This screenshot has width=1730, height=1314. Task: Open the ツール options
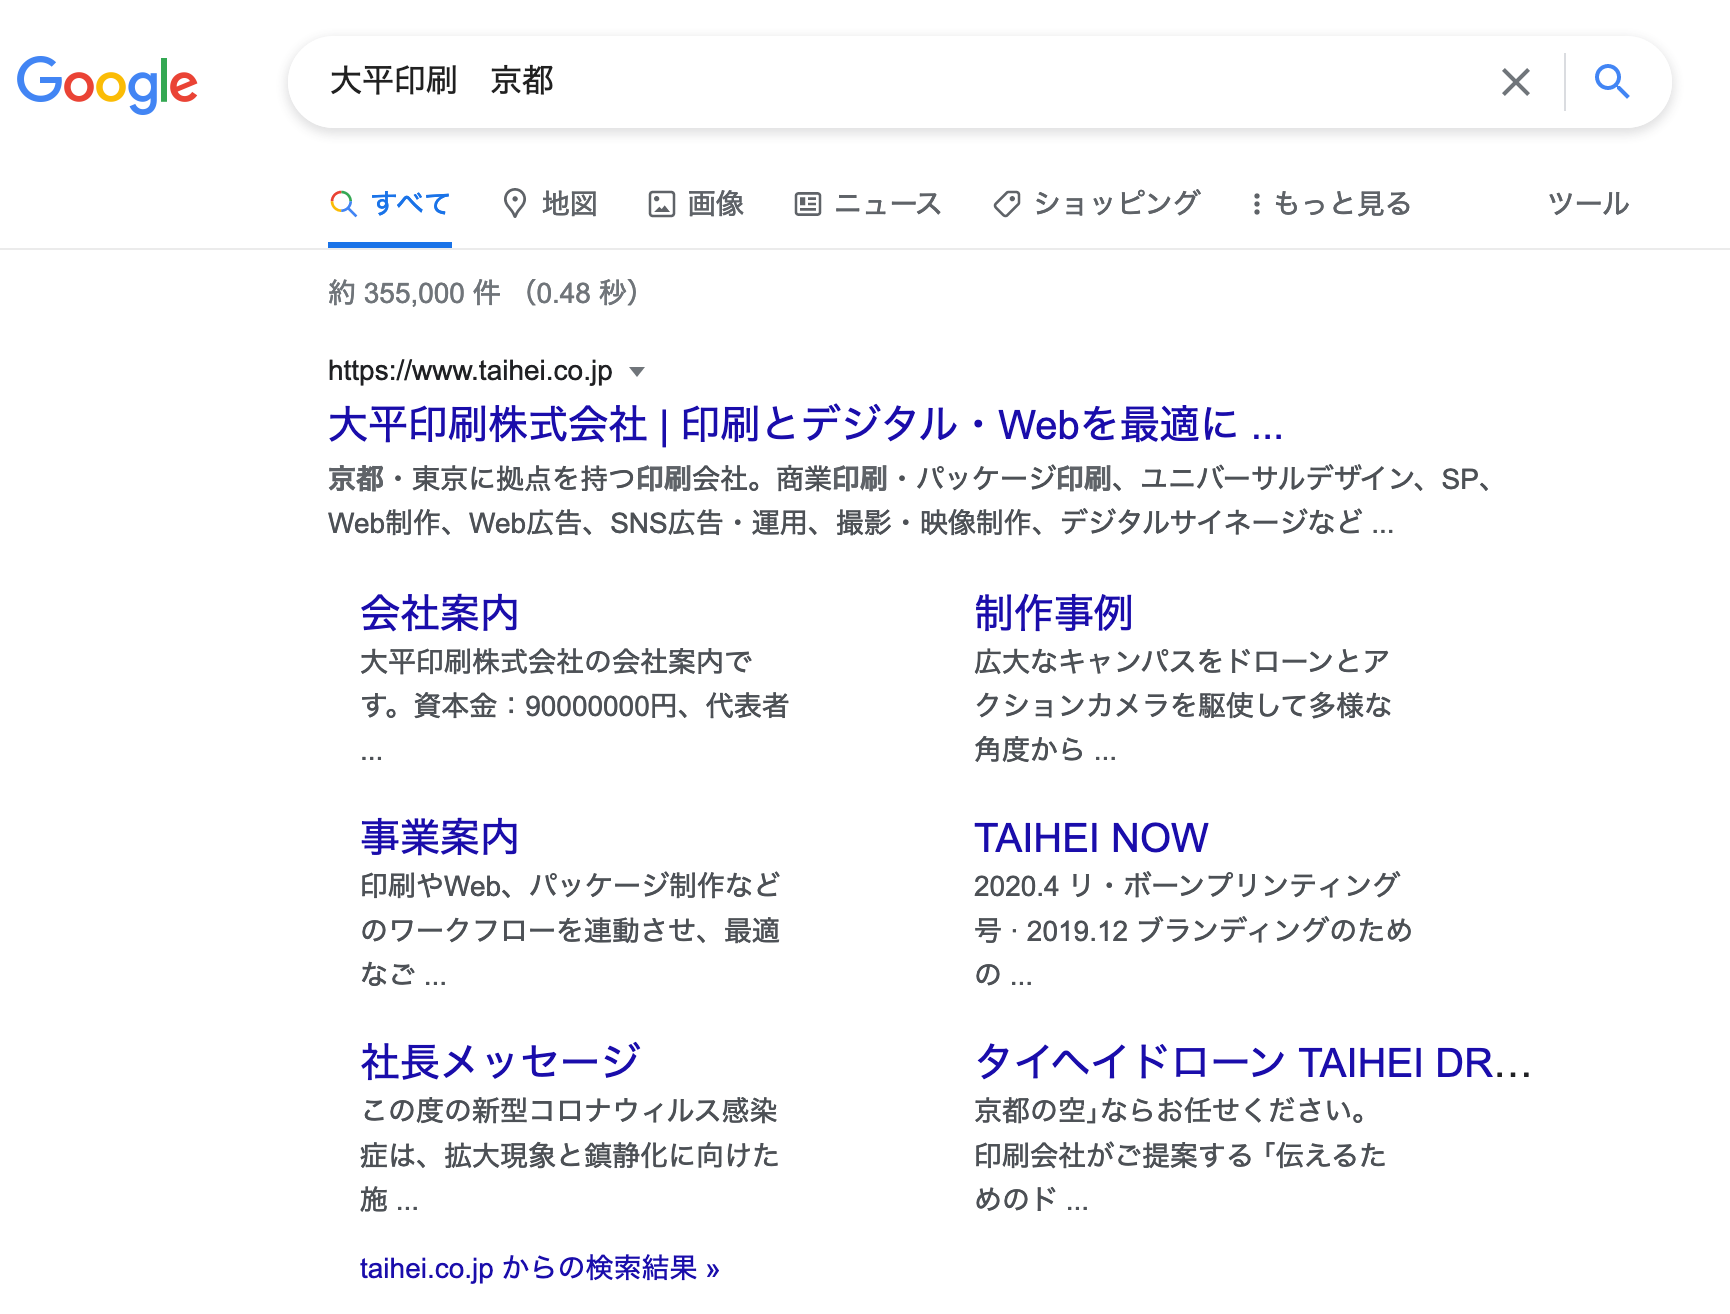click(1589, 204)
